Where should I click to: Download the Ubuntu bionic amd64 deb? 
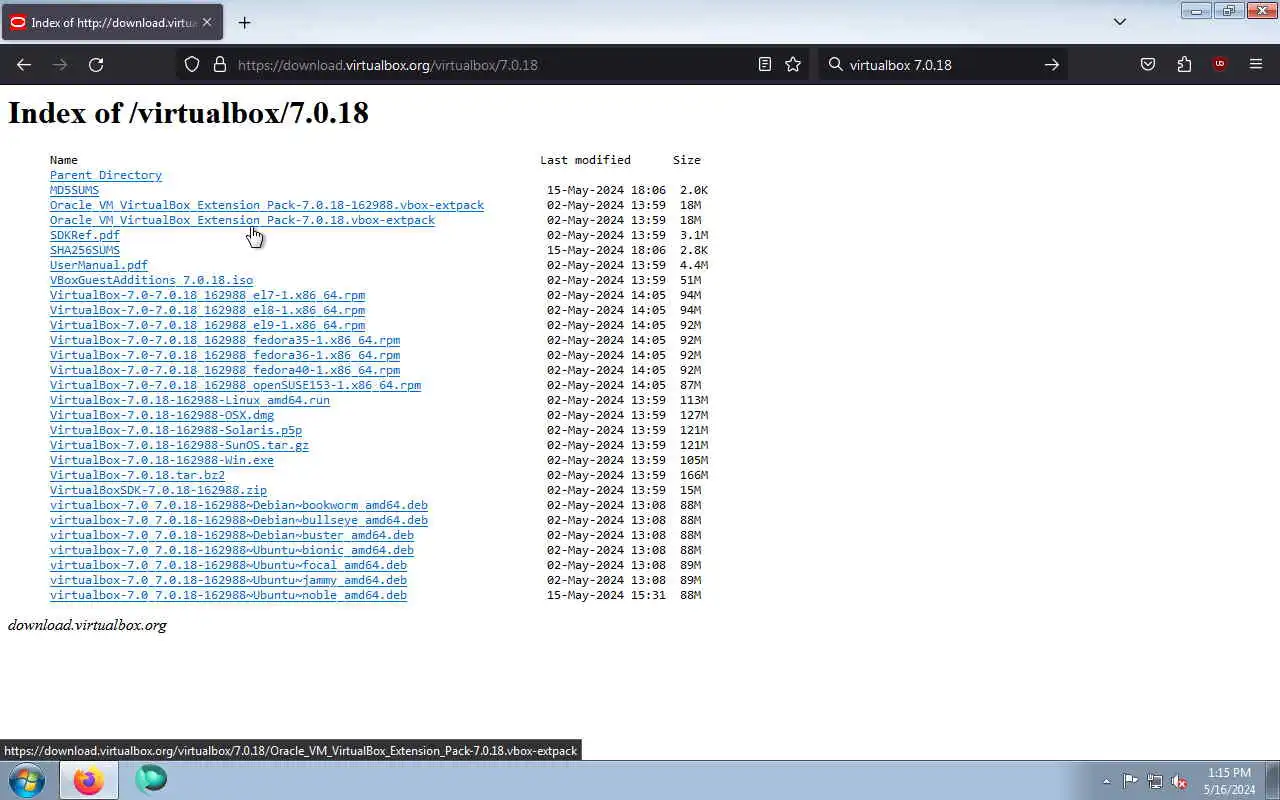point(232,550)
